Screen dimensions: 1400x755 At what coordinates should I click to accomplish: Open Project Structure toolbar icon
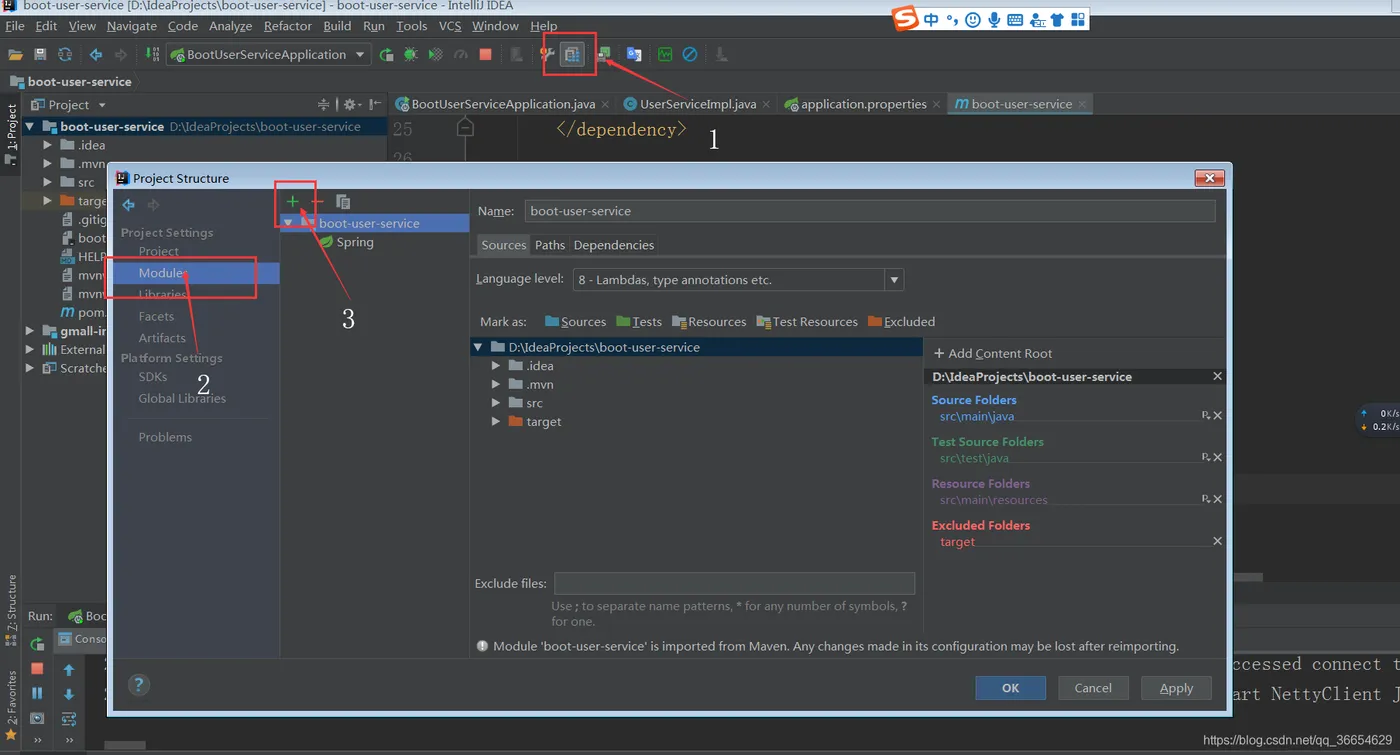tap(572, 55)
